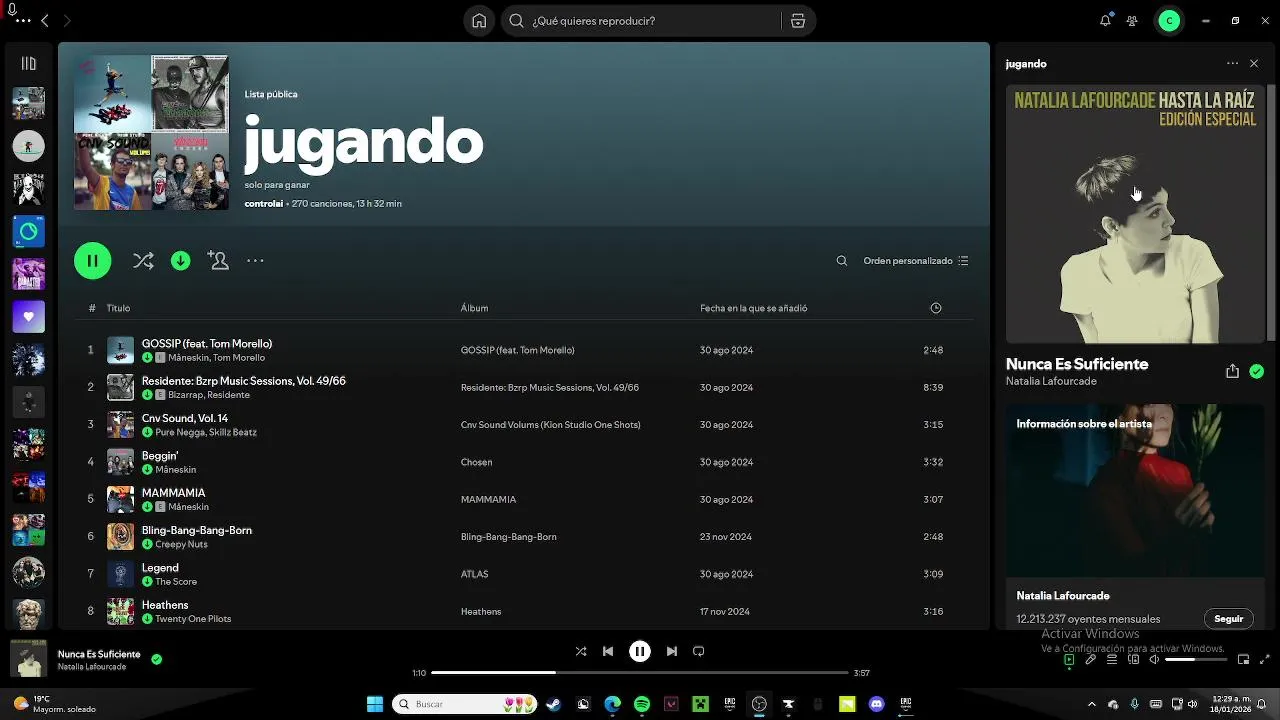Image resolution: width=1280 pixels, height=720 pixels.
Task: Share Nunca Es Suficiente from side panel
Action: tap(1232, 371)
